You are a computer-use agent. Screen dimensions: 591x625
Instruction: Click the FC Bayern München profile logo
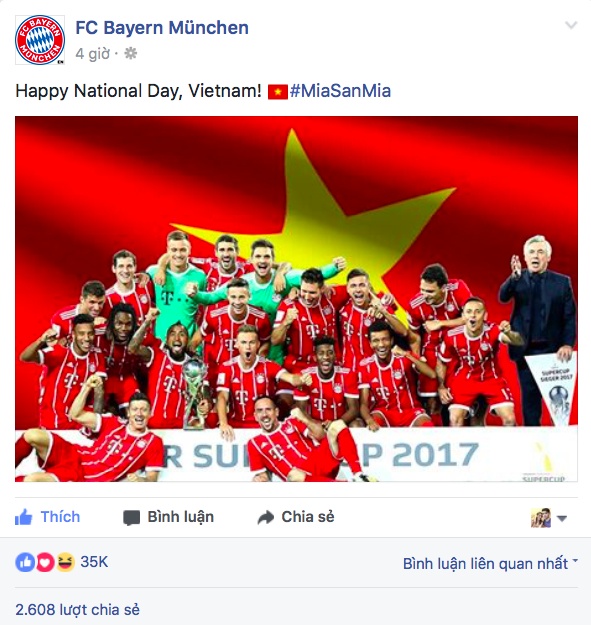[x=40, y=40]
